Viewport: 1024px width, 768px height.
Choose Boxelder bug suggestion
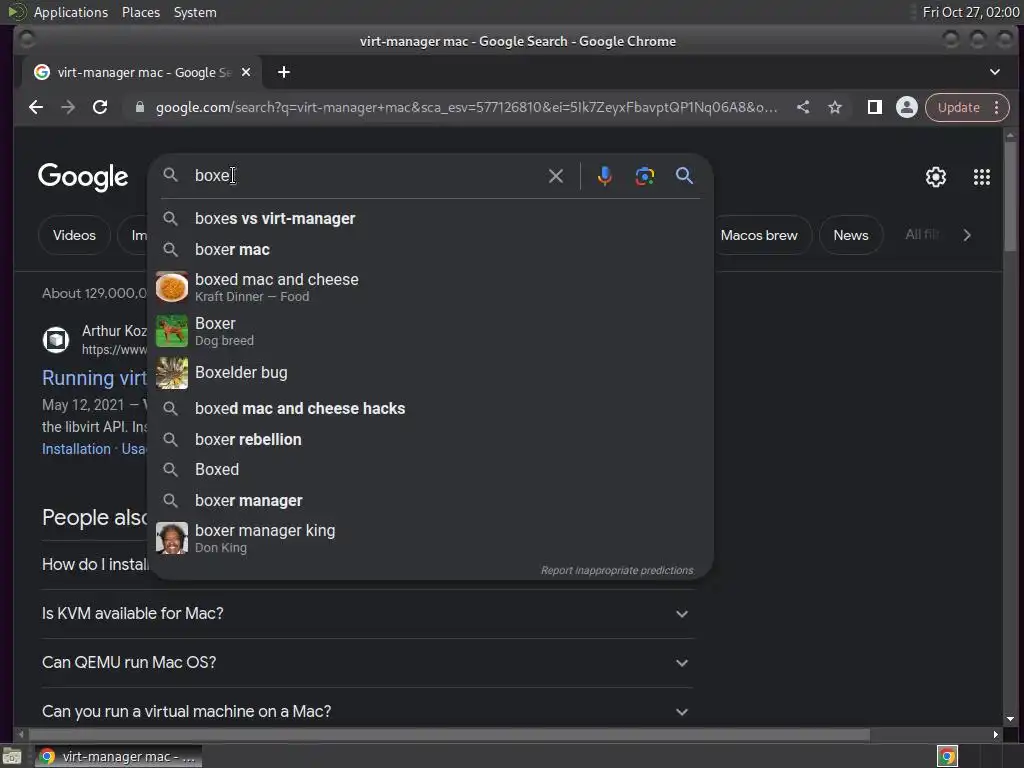coord(431,373)
